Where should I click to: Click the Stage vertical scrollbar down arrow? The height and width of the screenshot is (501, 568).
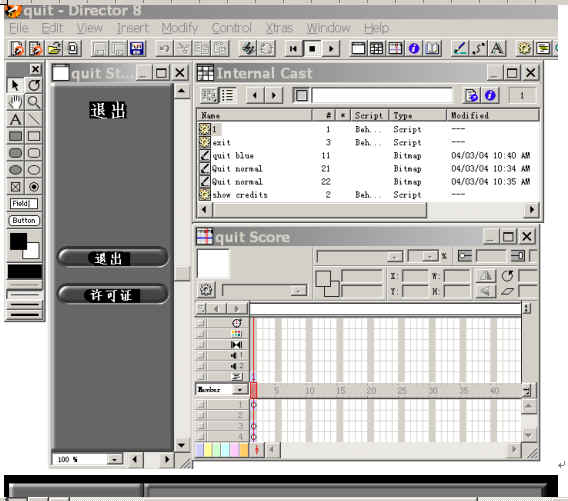[182, 445]
